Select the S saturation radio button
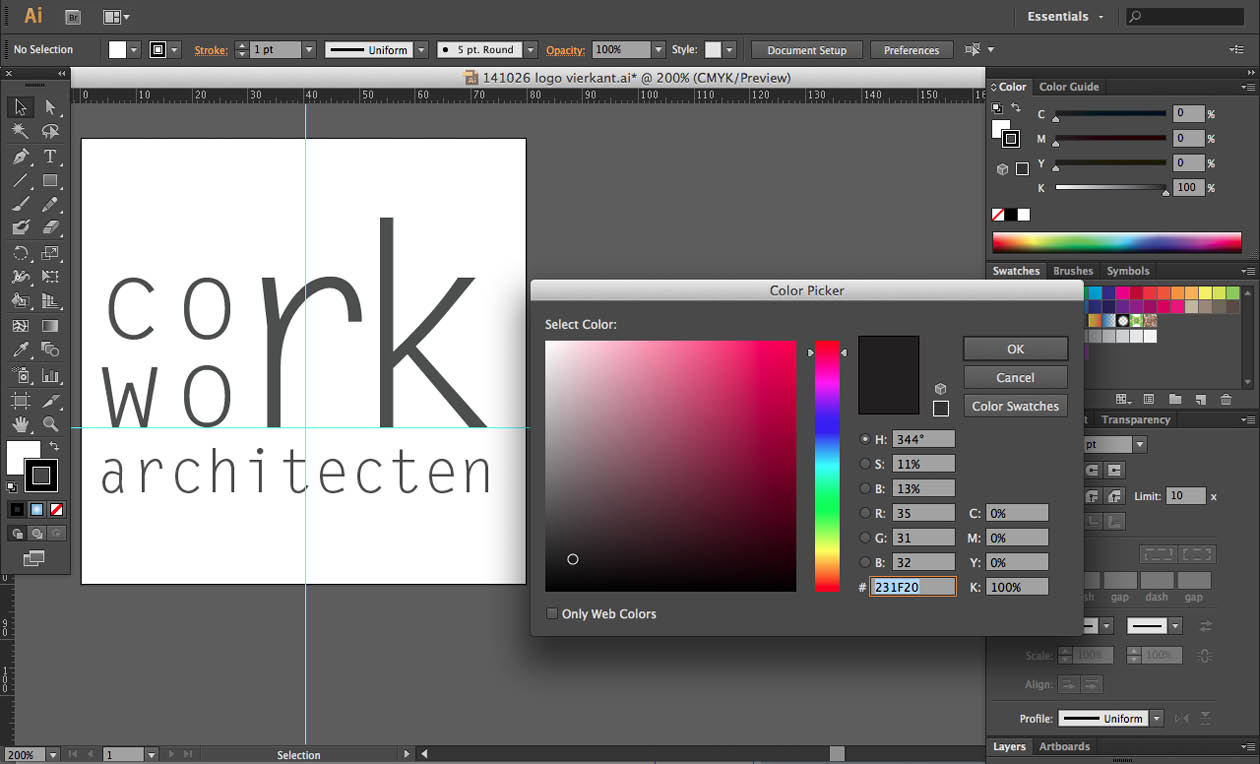This screenshot has width=1260, height=764. (x=865, y=464)
